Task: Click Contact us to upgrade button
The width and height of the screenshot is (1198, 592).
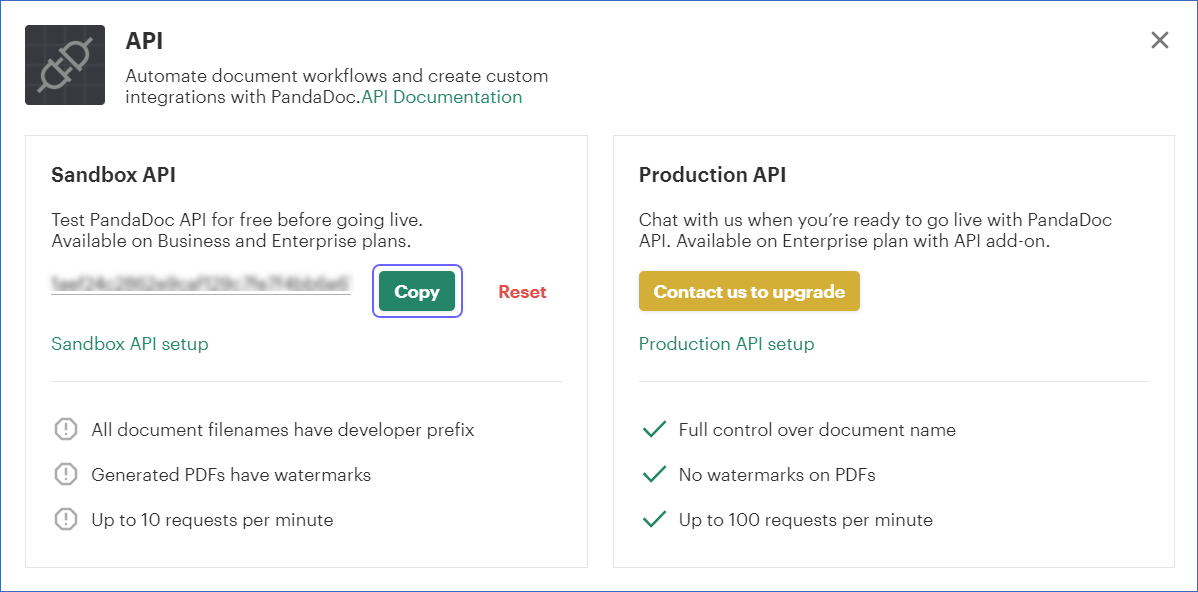Action: coord(750,291)
